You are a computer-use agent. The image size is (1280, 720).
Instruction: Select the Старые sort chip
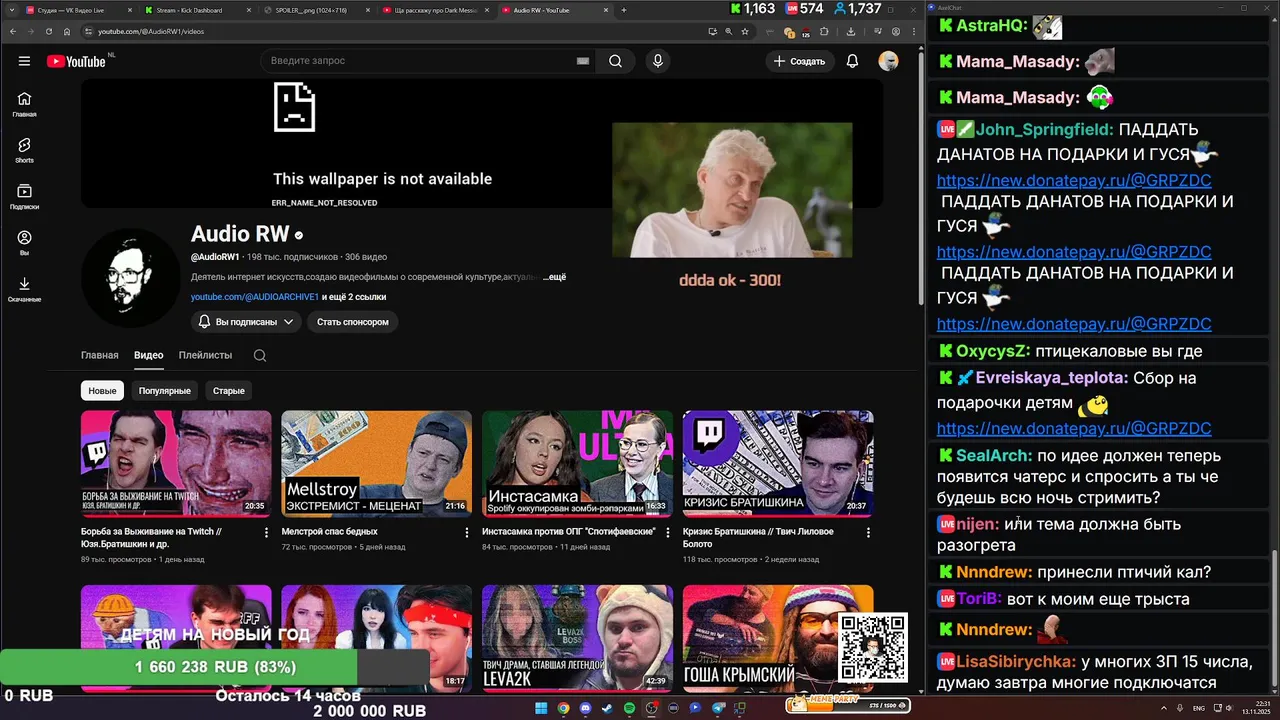pyautogui.click(x=228, y=391)
